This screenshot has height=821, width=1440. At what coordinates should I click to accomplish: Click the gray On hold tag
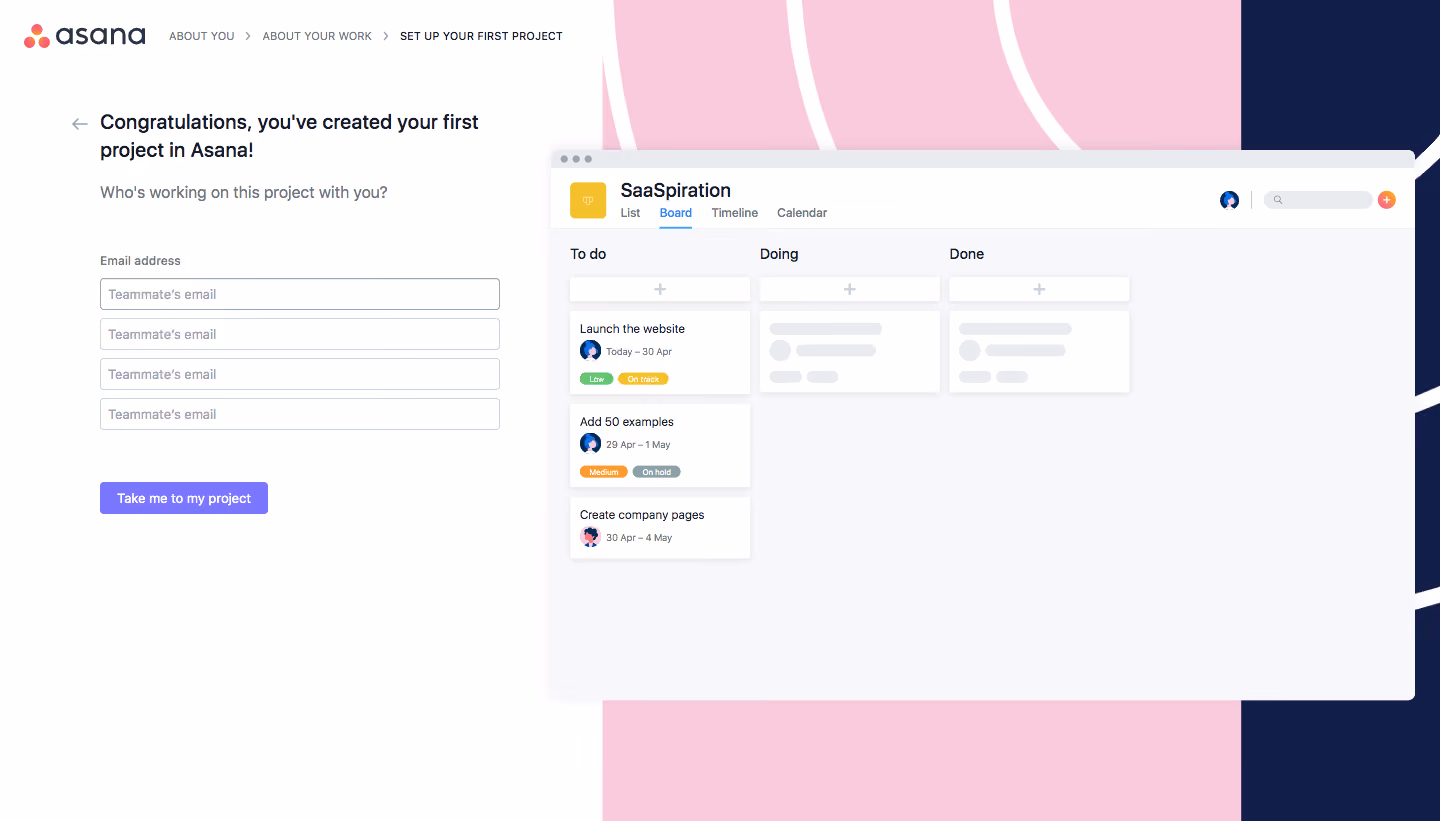coord(656,472)
